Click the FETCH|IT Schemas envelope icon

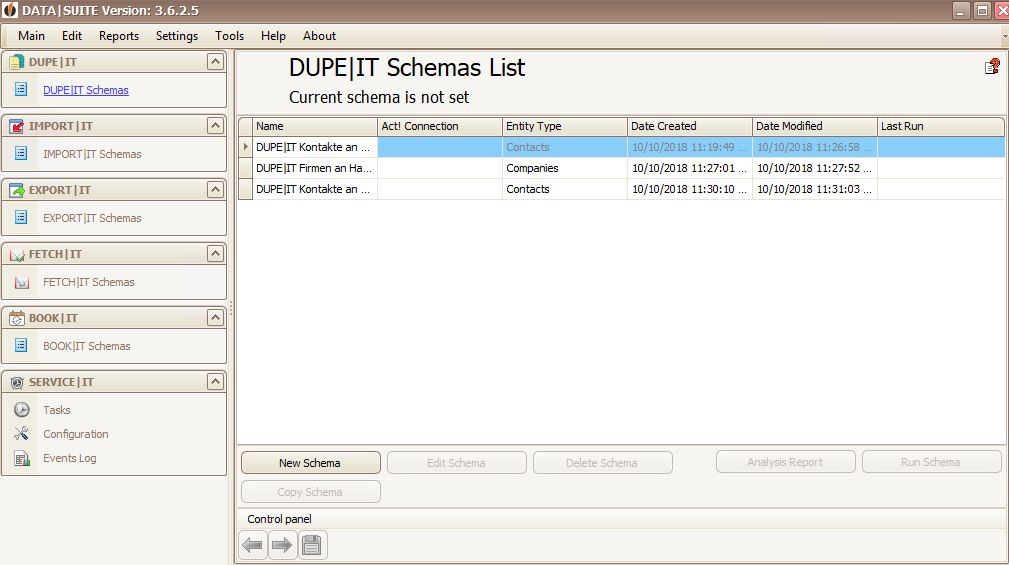[22, 282]
